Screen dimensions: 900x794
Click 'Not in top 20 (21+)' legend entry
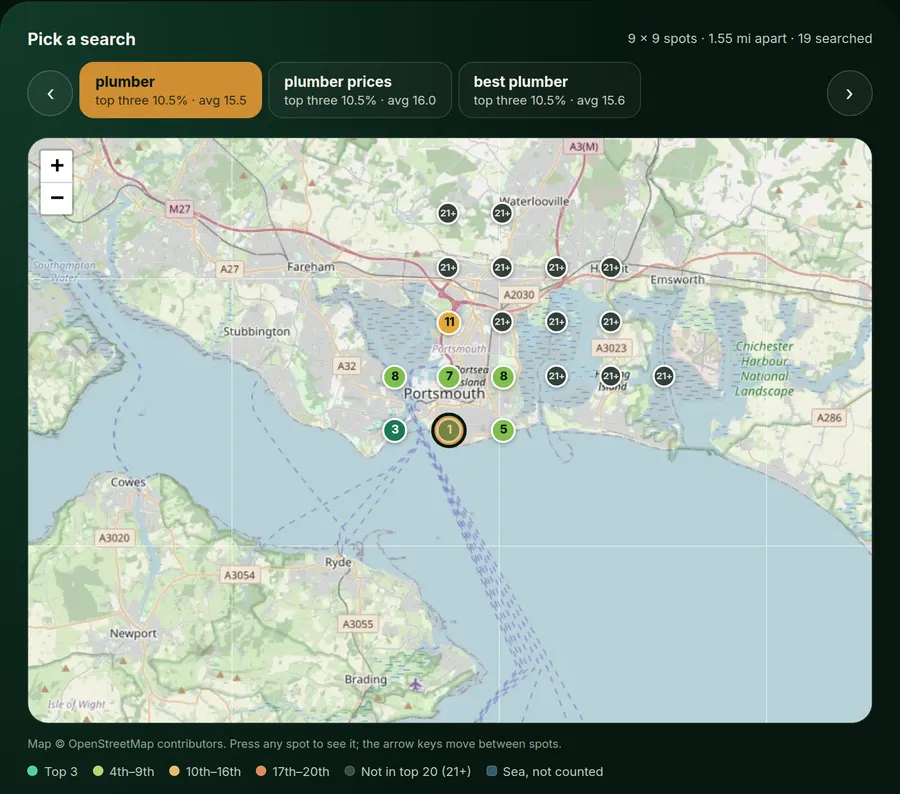tap(408, 772)
